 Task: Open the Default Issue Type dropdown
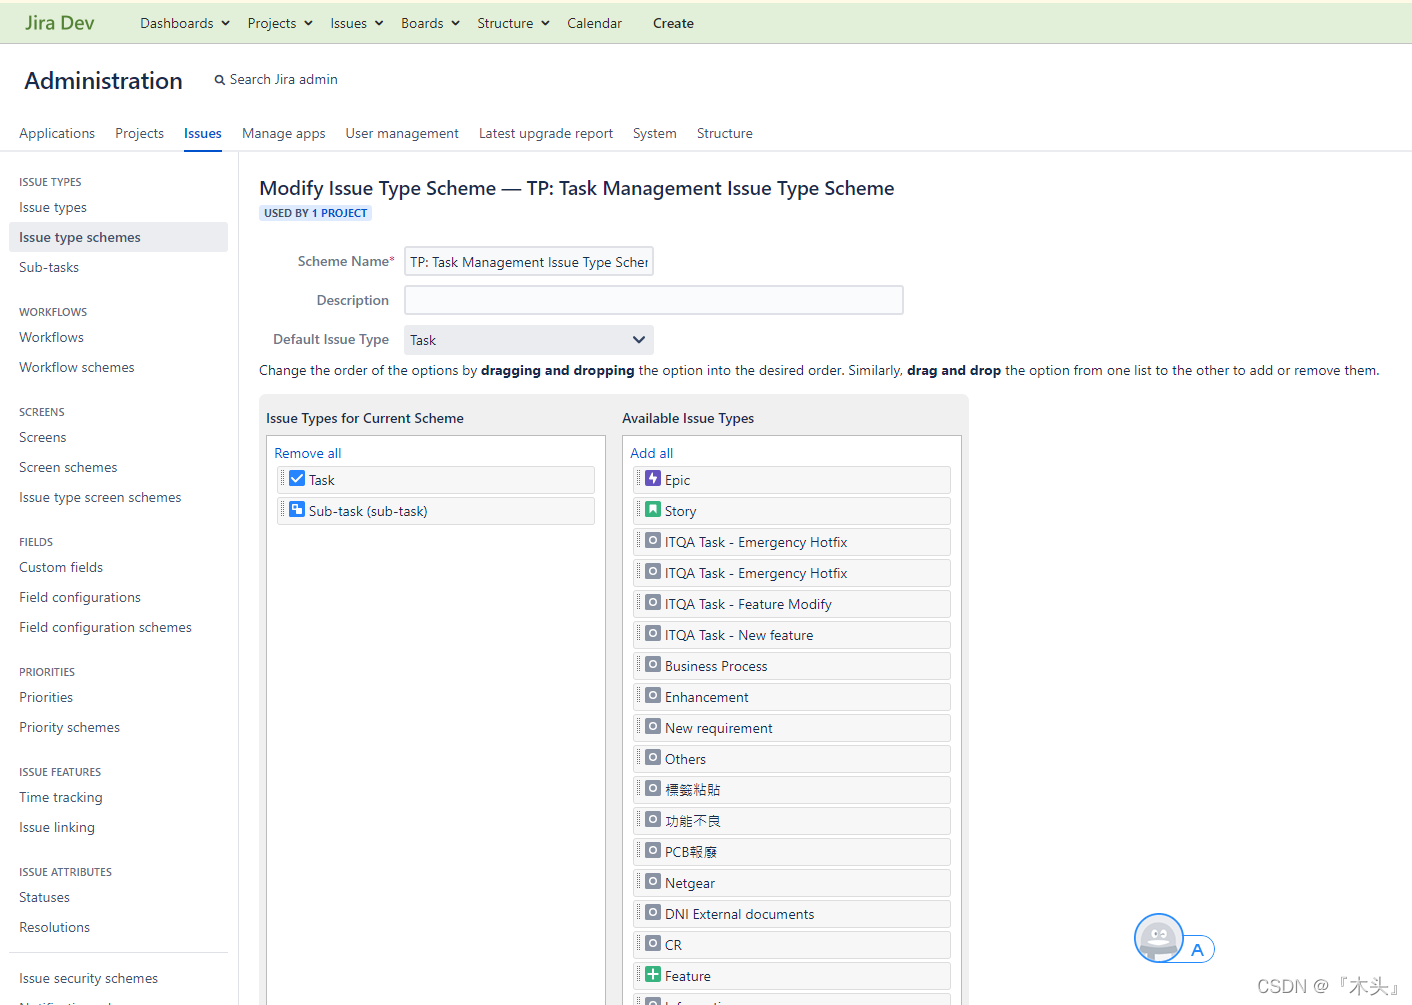pos(529,340)
